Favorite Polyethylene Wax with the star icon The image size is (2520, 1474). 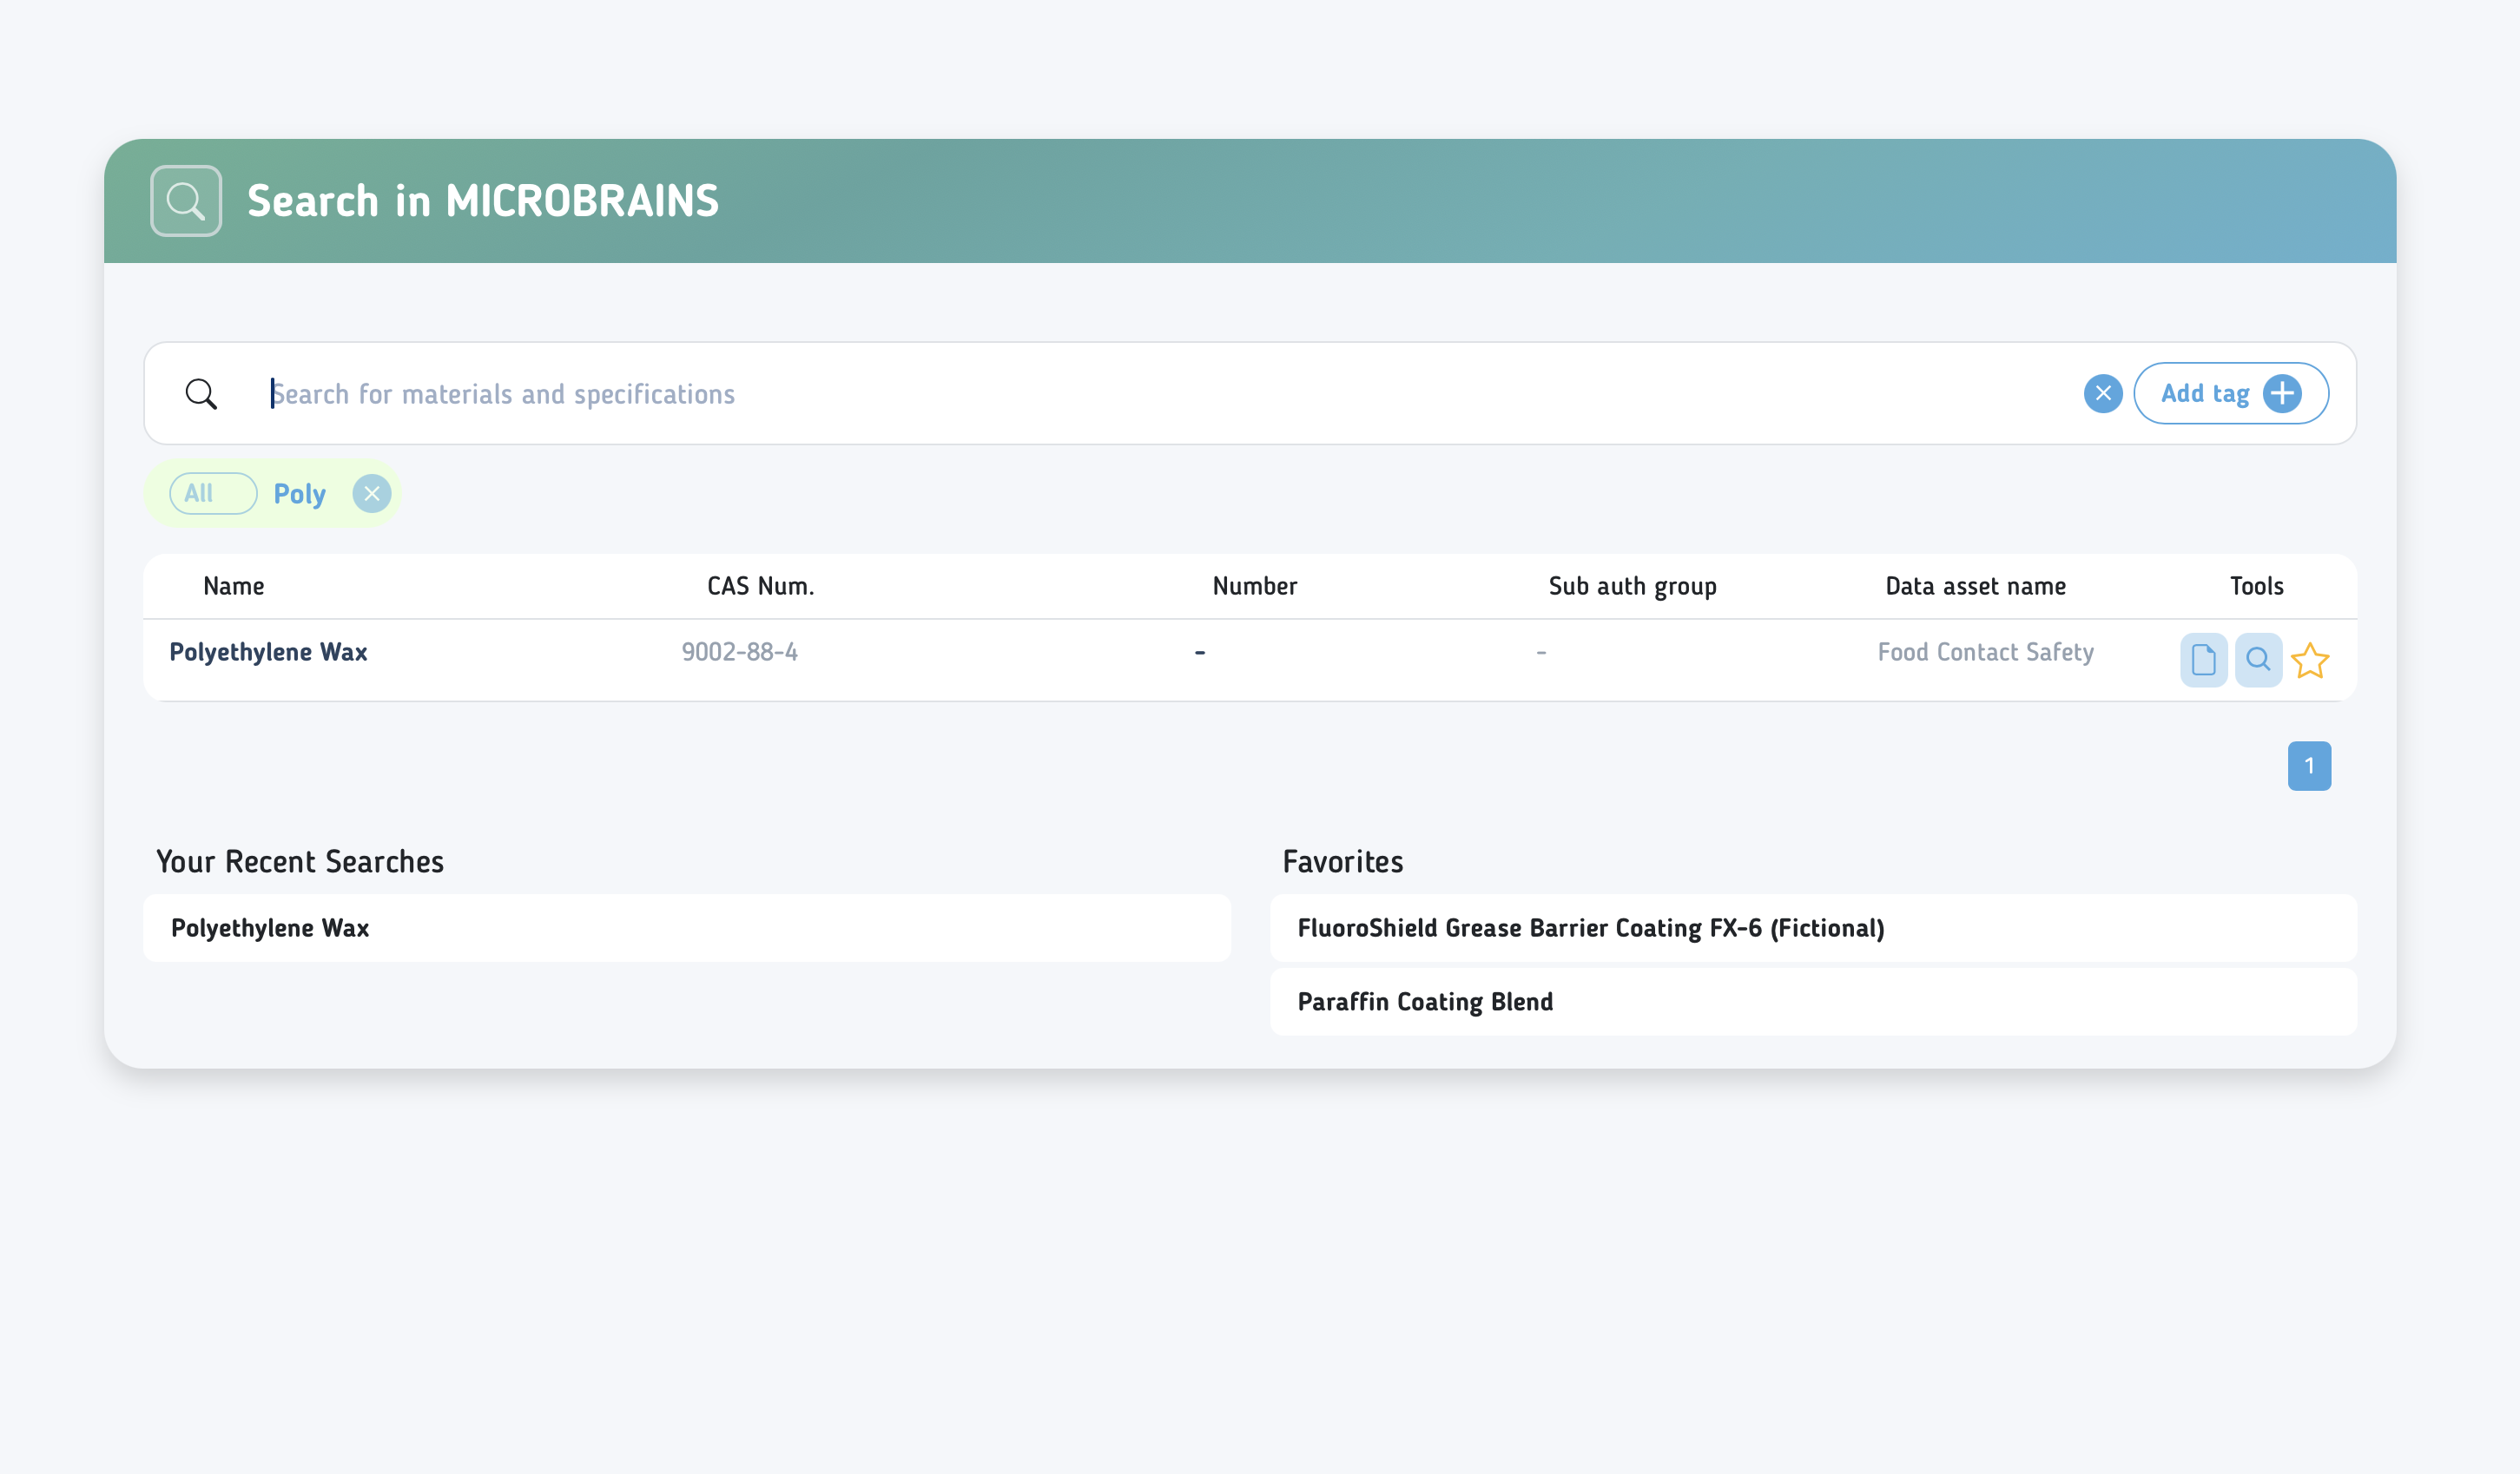click(2310, 661)
